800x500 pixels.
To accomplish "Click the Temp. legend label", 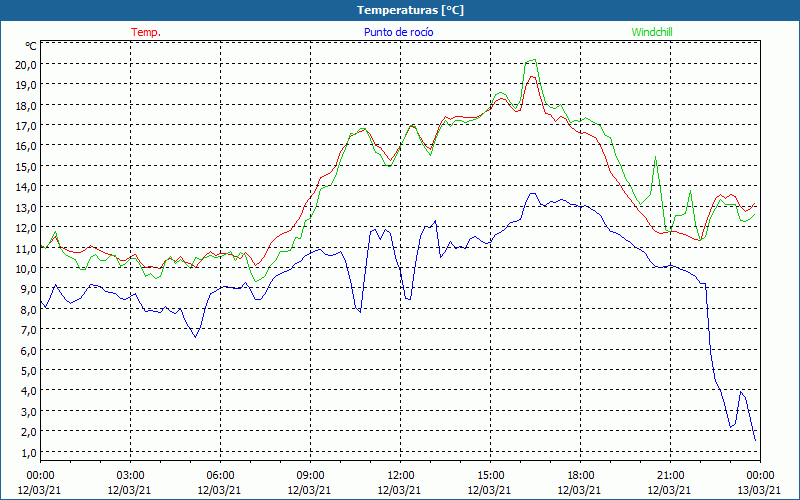I will [146, 32].
